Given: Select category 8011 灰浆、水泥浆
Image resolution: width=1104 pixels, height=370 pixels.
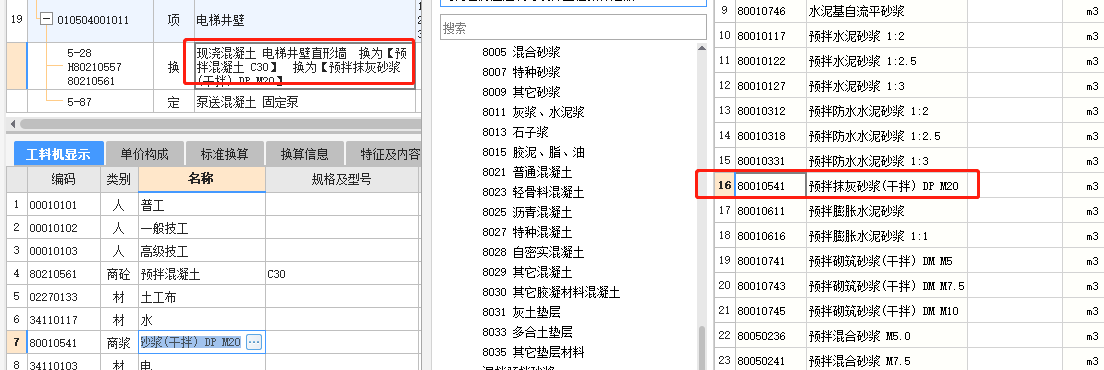Looking at the screenshot, I should [533, 112].
